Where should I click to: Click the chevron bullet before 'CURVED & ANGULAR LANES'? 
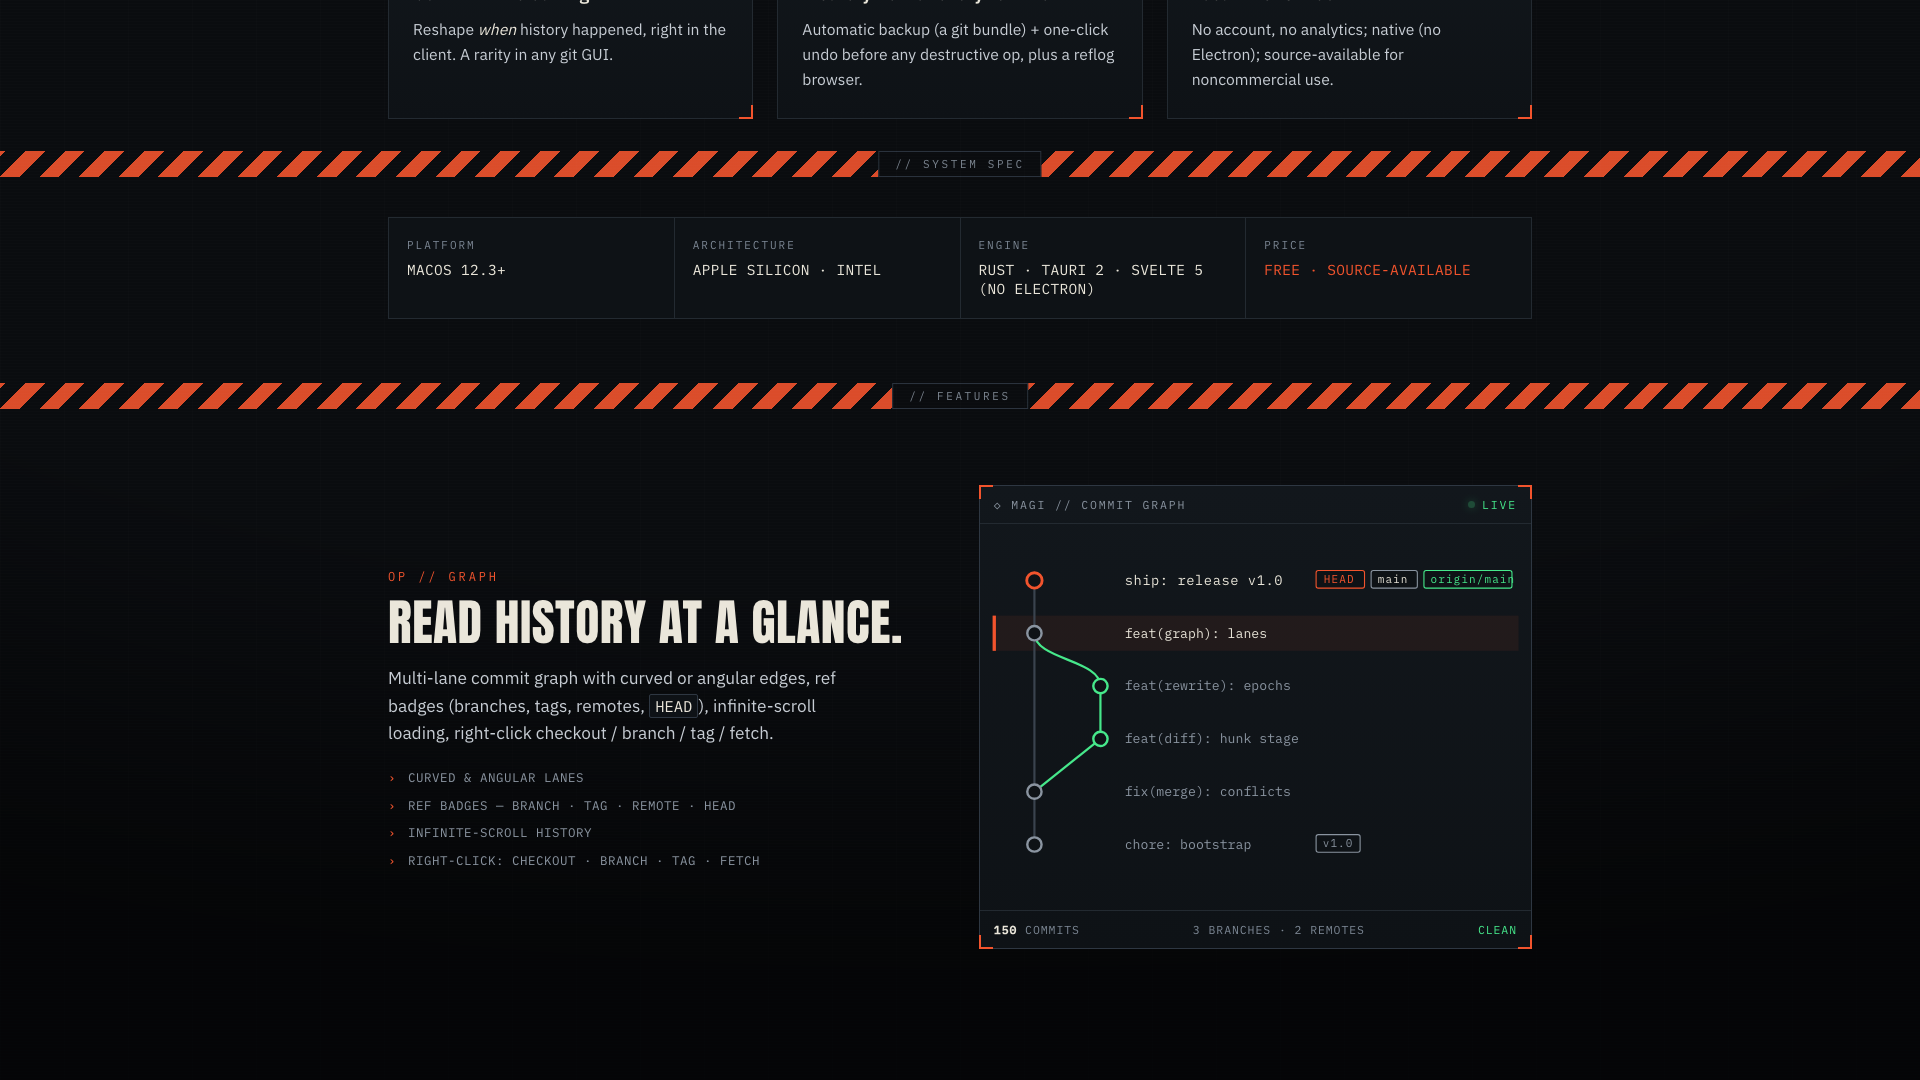coord(392,779)
